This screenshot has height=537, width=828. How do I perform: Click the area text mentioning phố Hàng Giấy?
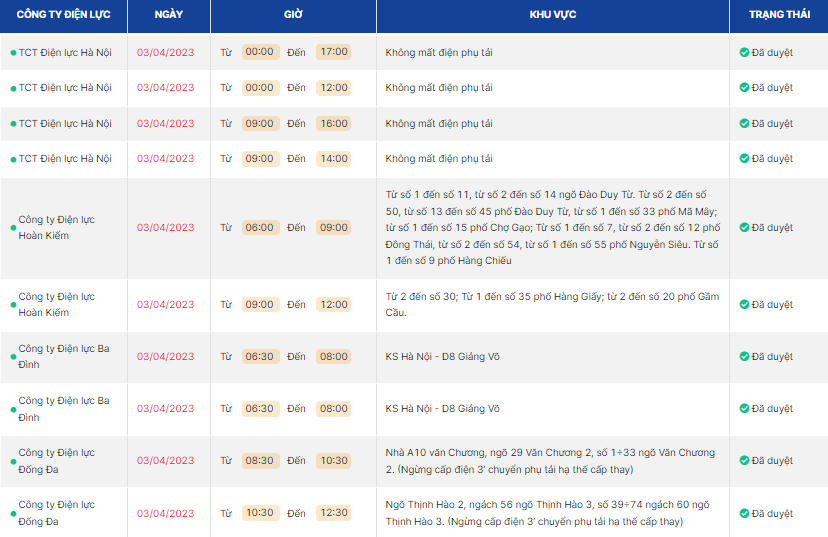[x=552, y=305]
